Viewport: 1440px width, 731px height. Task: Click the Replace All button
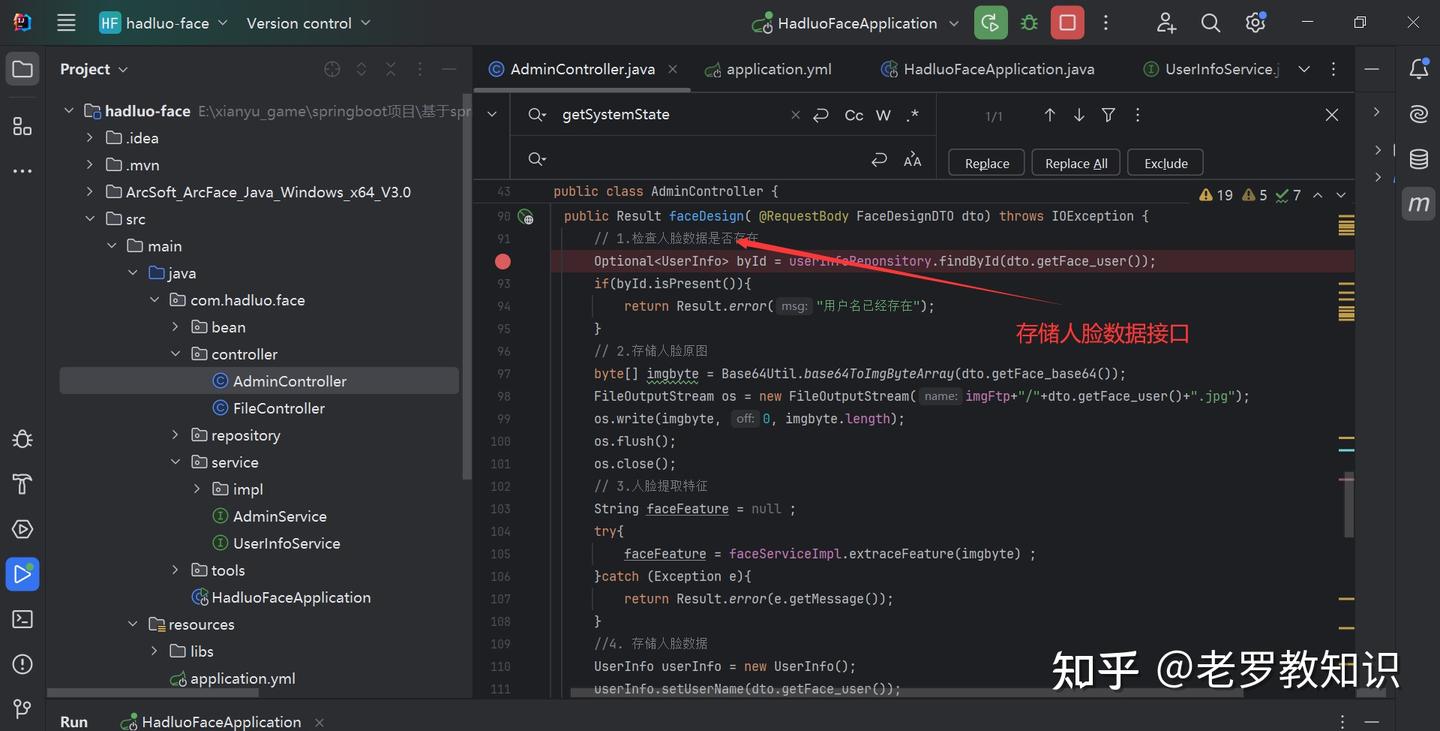(1075, 162)
